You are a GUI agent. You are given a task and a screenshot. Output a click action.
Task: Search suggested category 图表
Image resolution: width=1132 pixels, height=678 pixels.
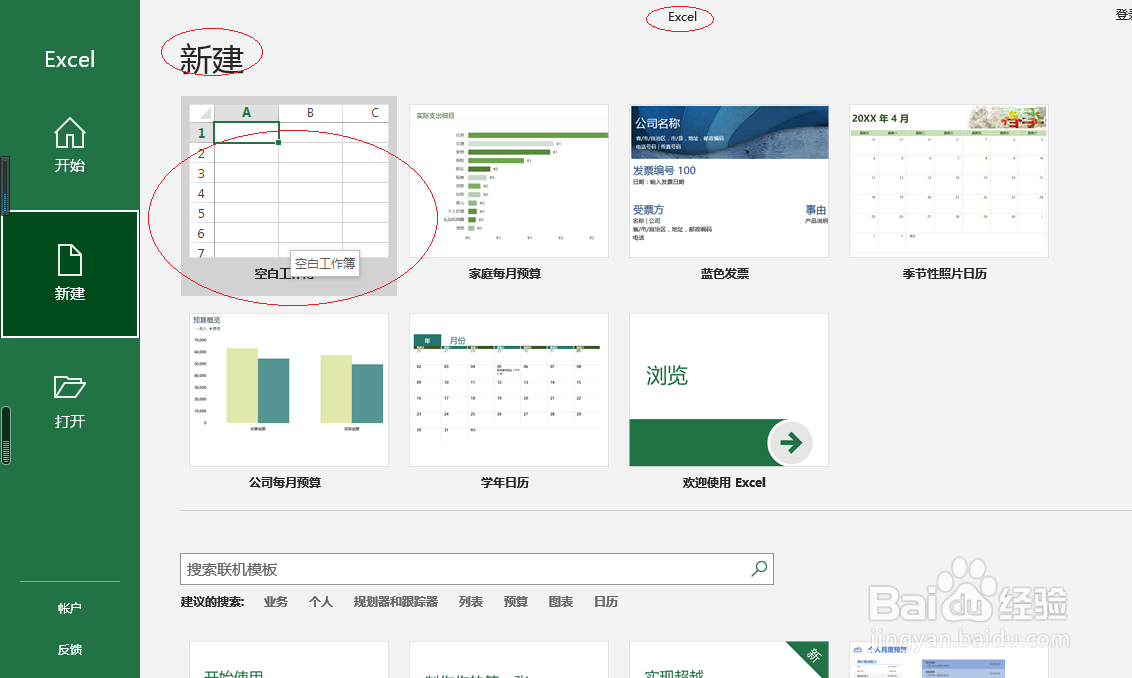coord(560,601)
